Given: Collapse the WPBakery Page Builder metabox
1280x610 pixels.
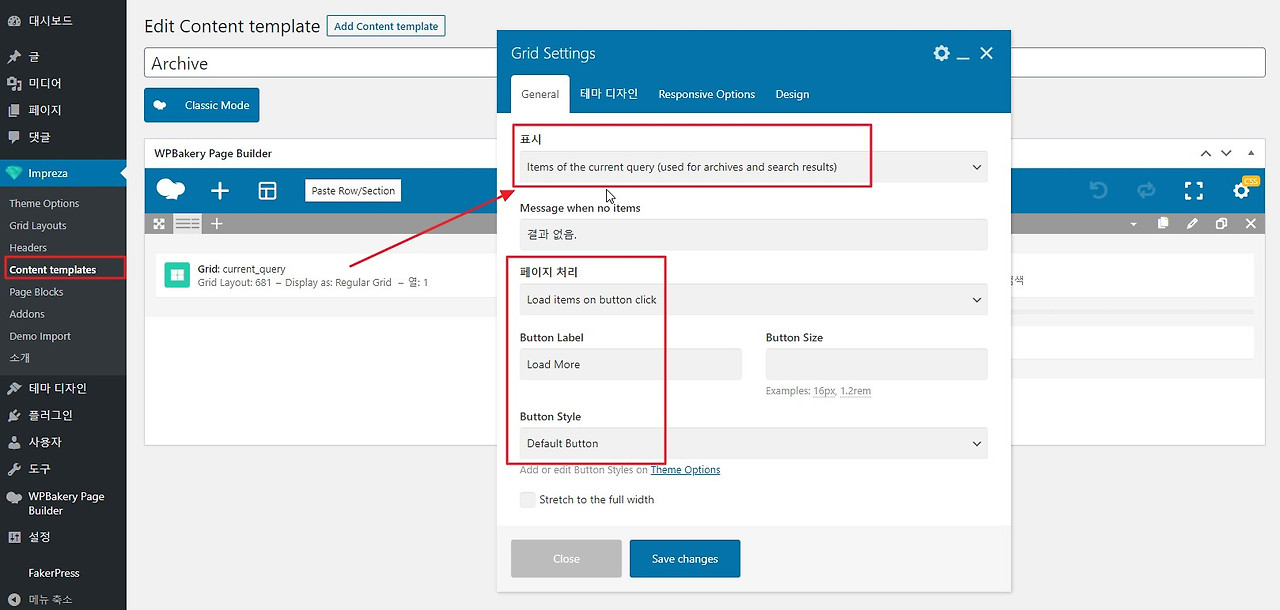Looking at the screenshot, I should (1250, 153).
